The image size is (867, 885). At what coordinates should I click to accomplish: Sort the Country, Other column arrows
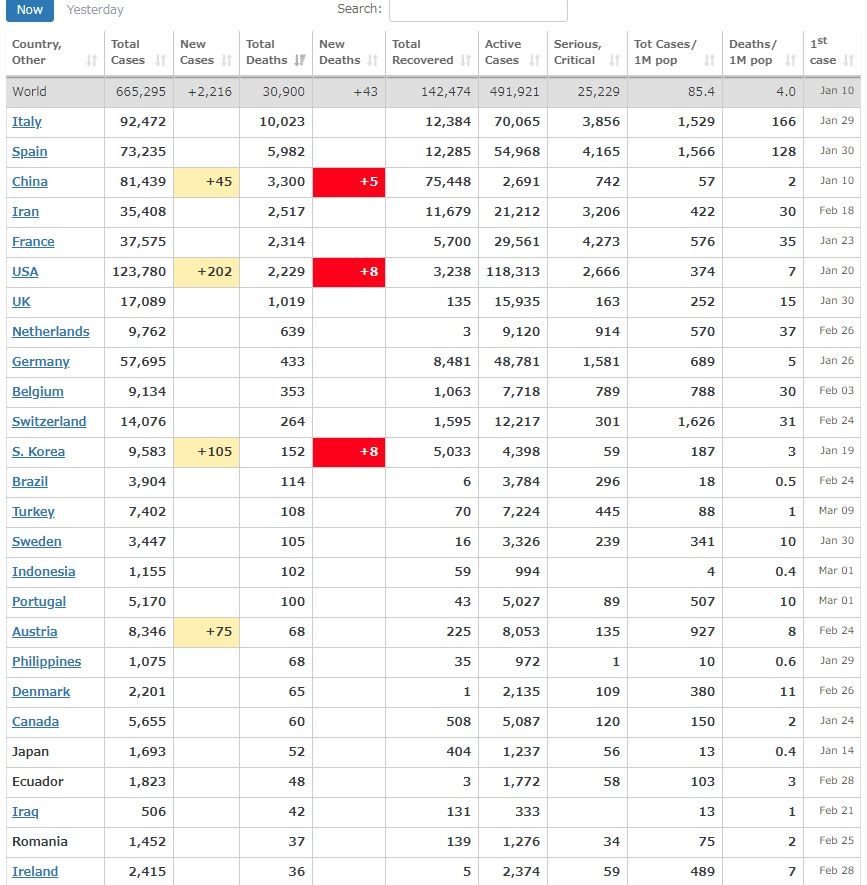[x=91, y=60]
